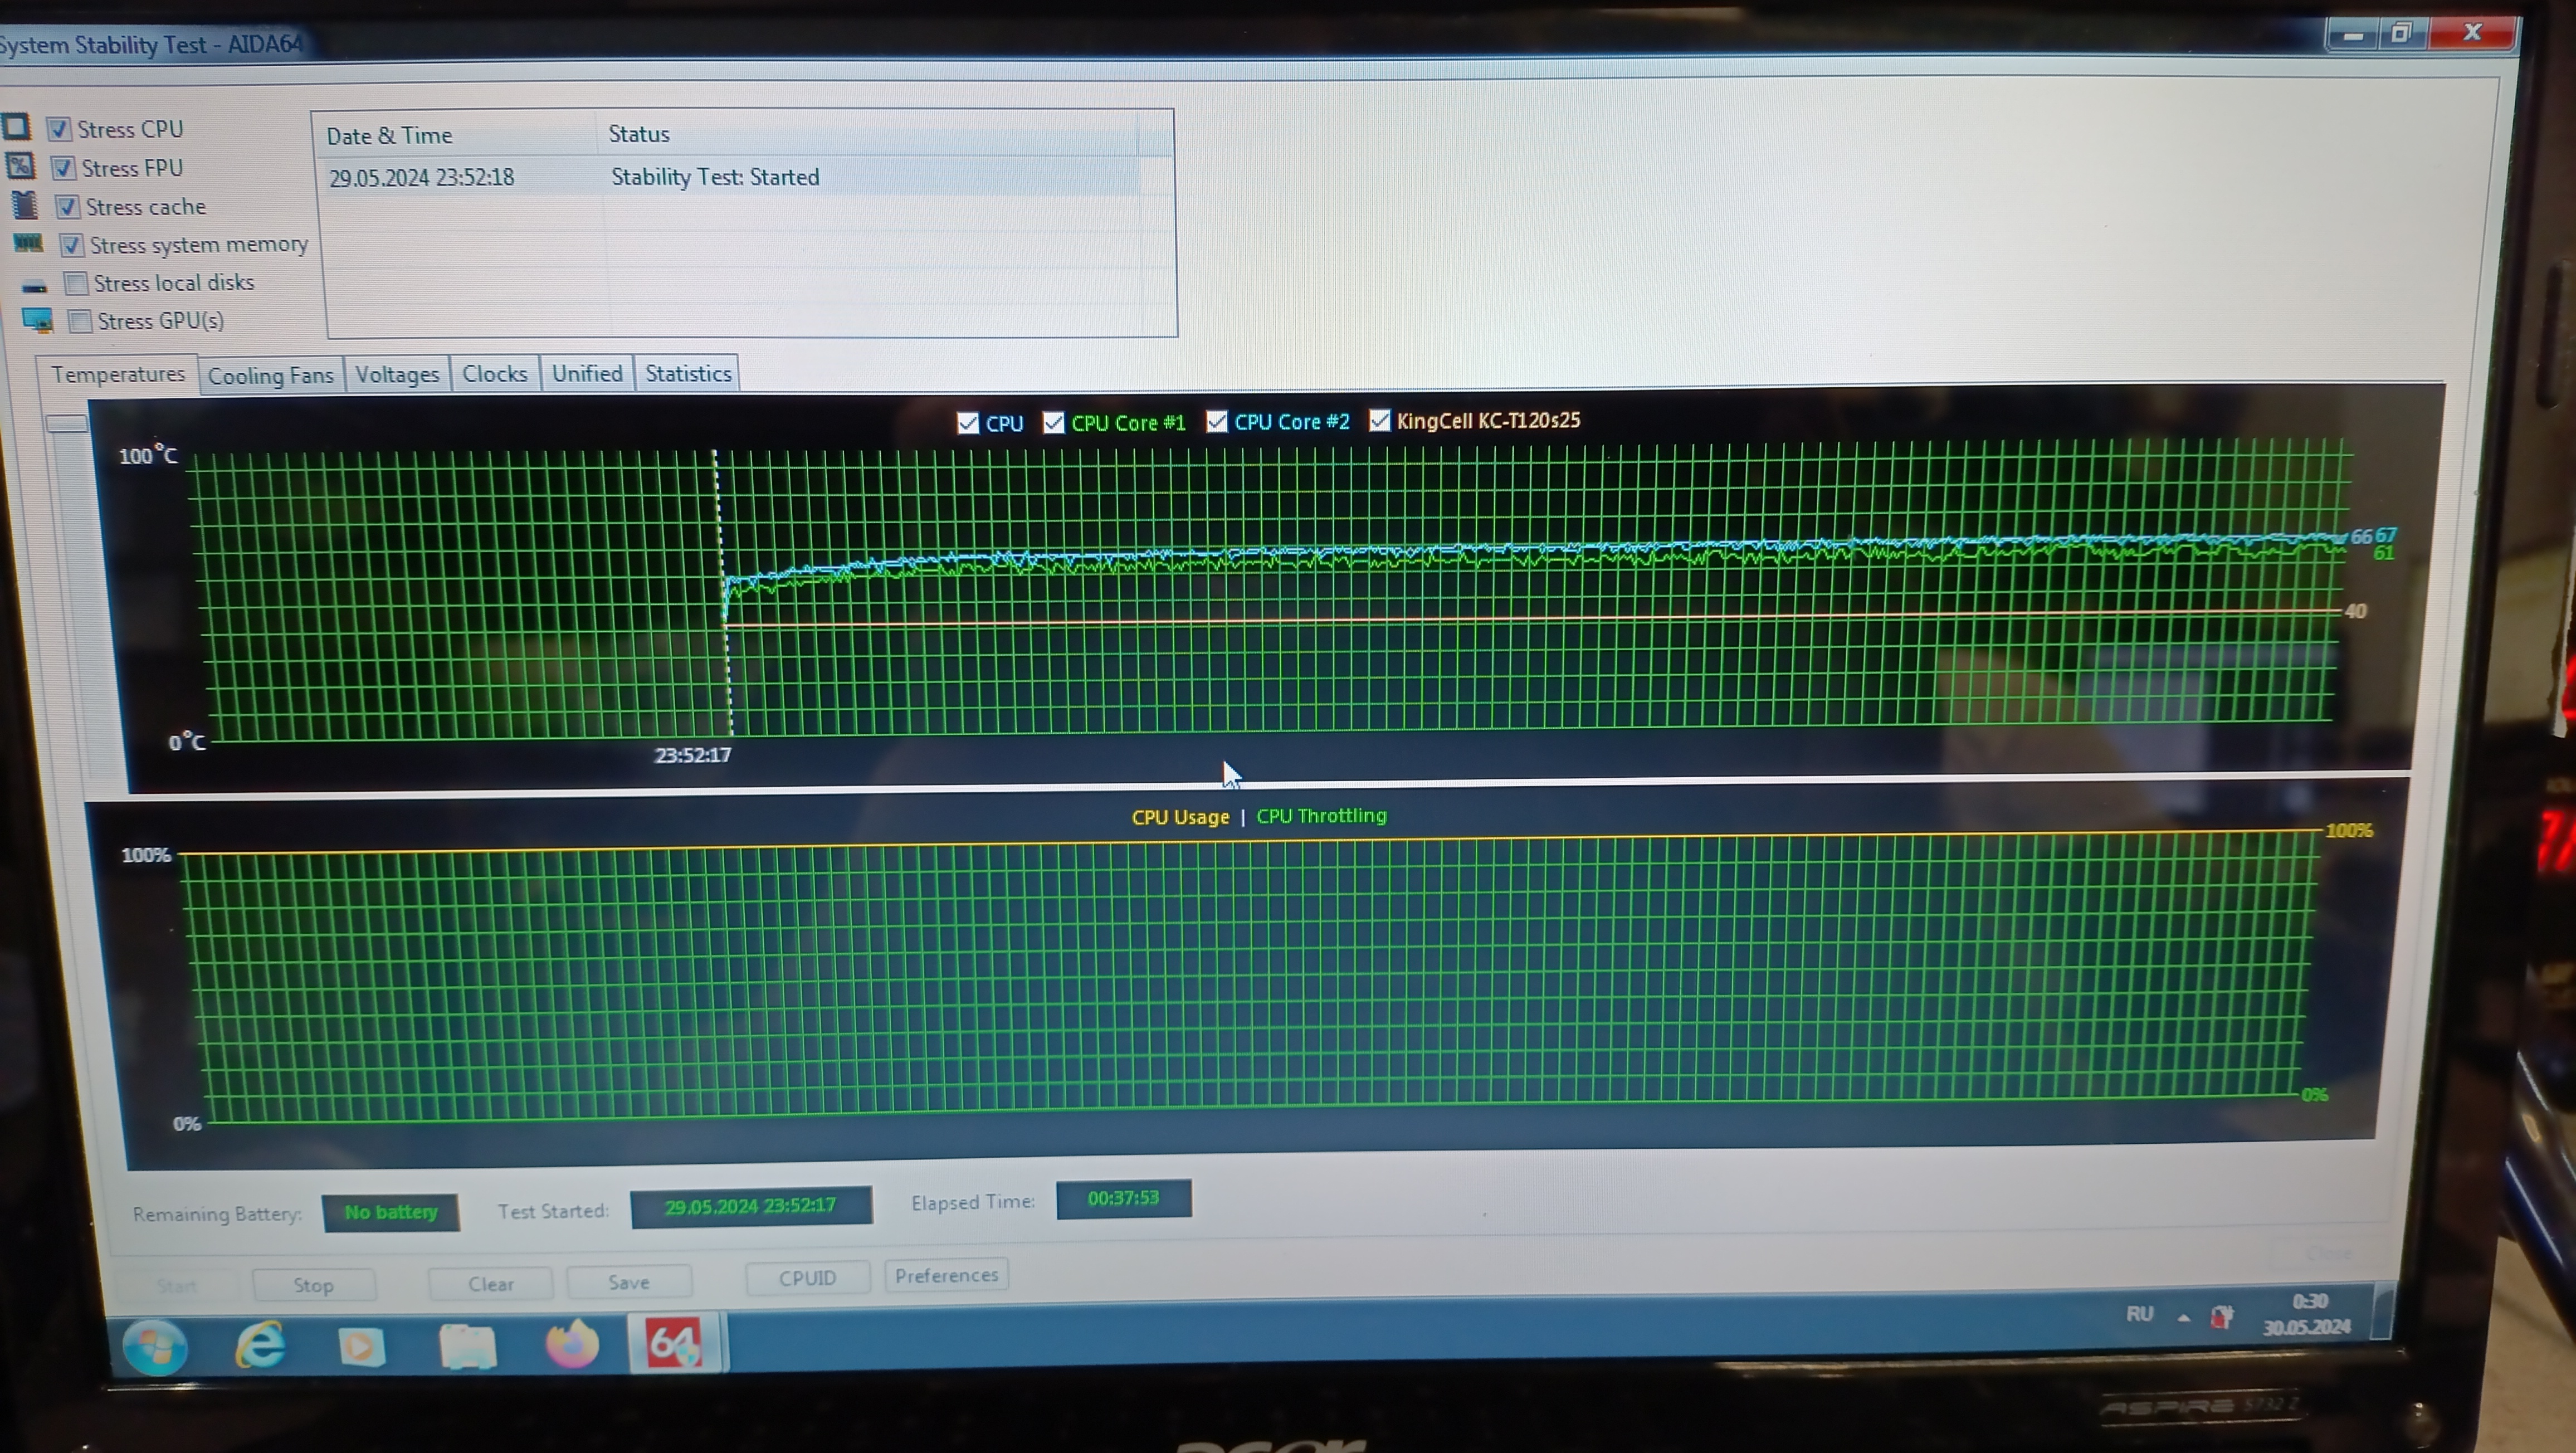This screenshot has height=1453, width=2576.
Task: Enable Stress local disks checkbox
Action: pos(75,283)
